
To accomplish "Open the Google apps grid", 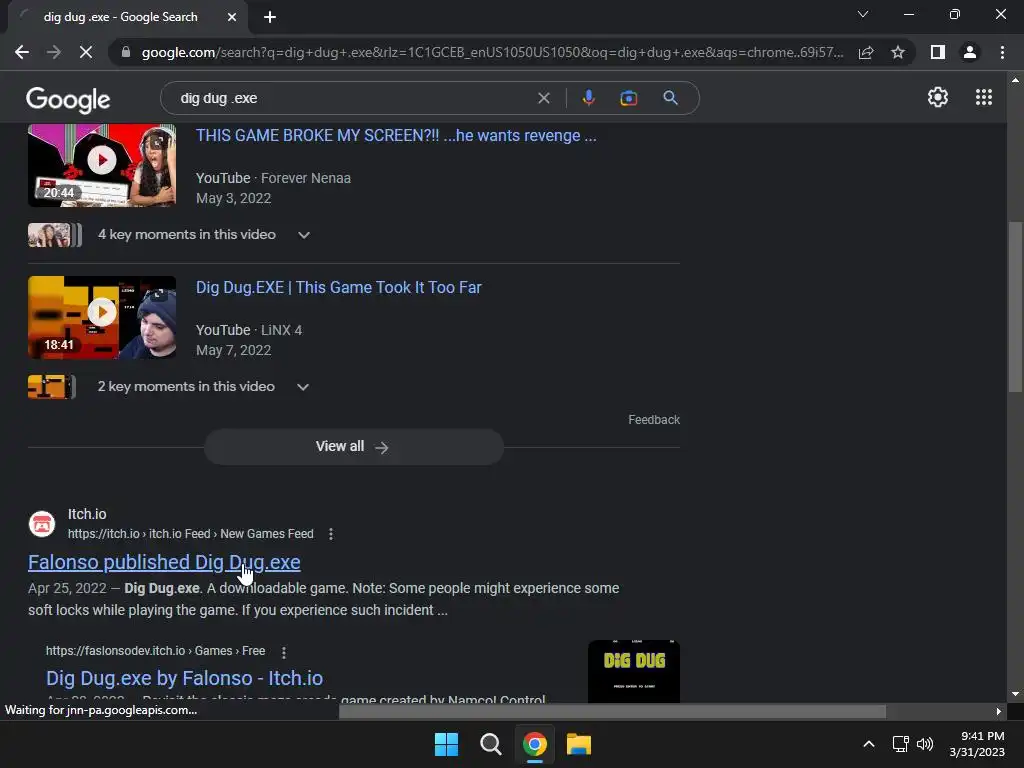I will [984, 97].
